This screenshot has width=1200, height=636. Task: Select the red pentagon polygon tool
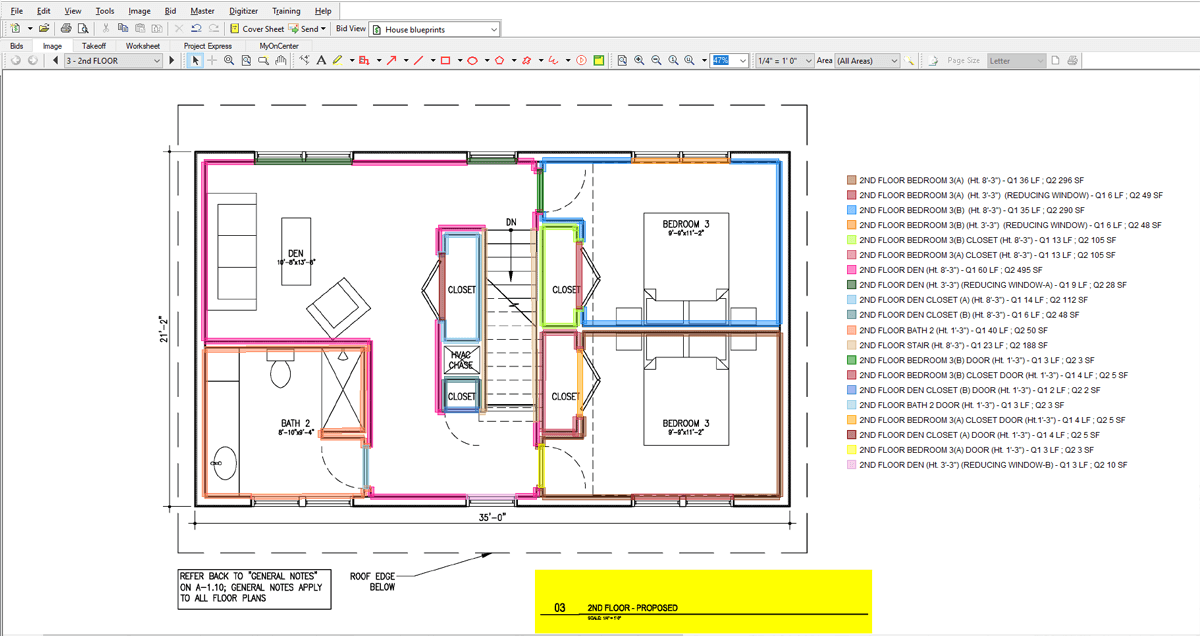[499, 61]
